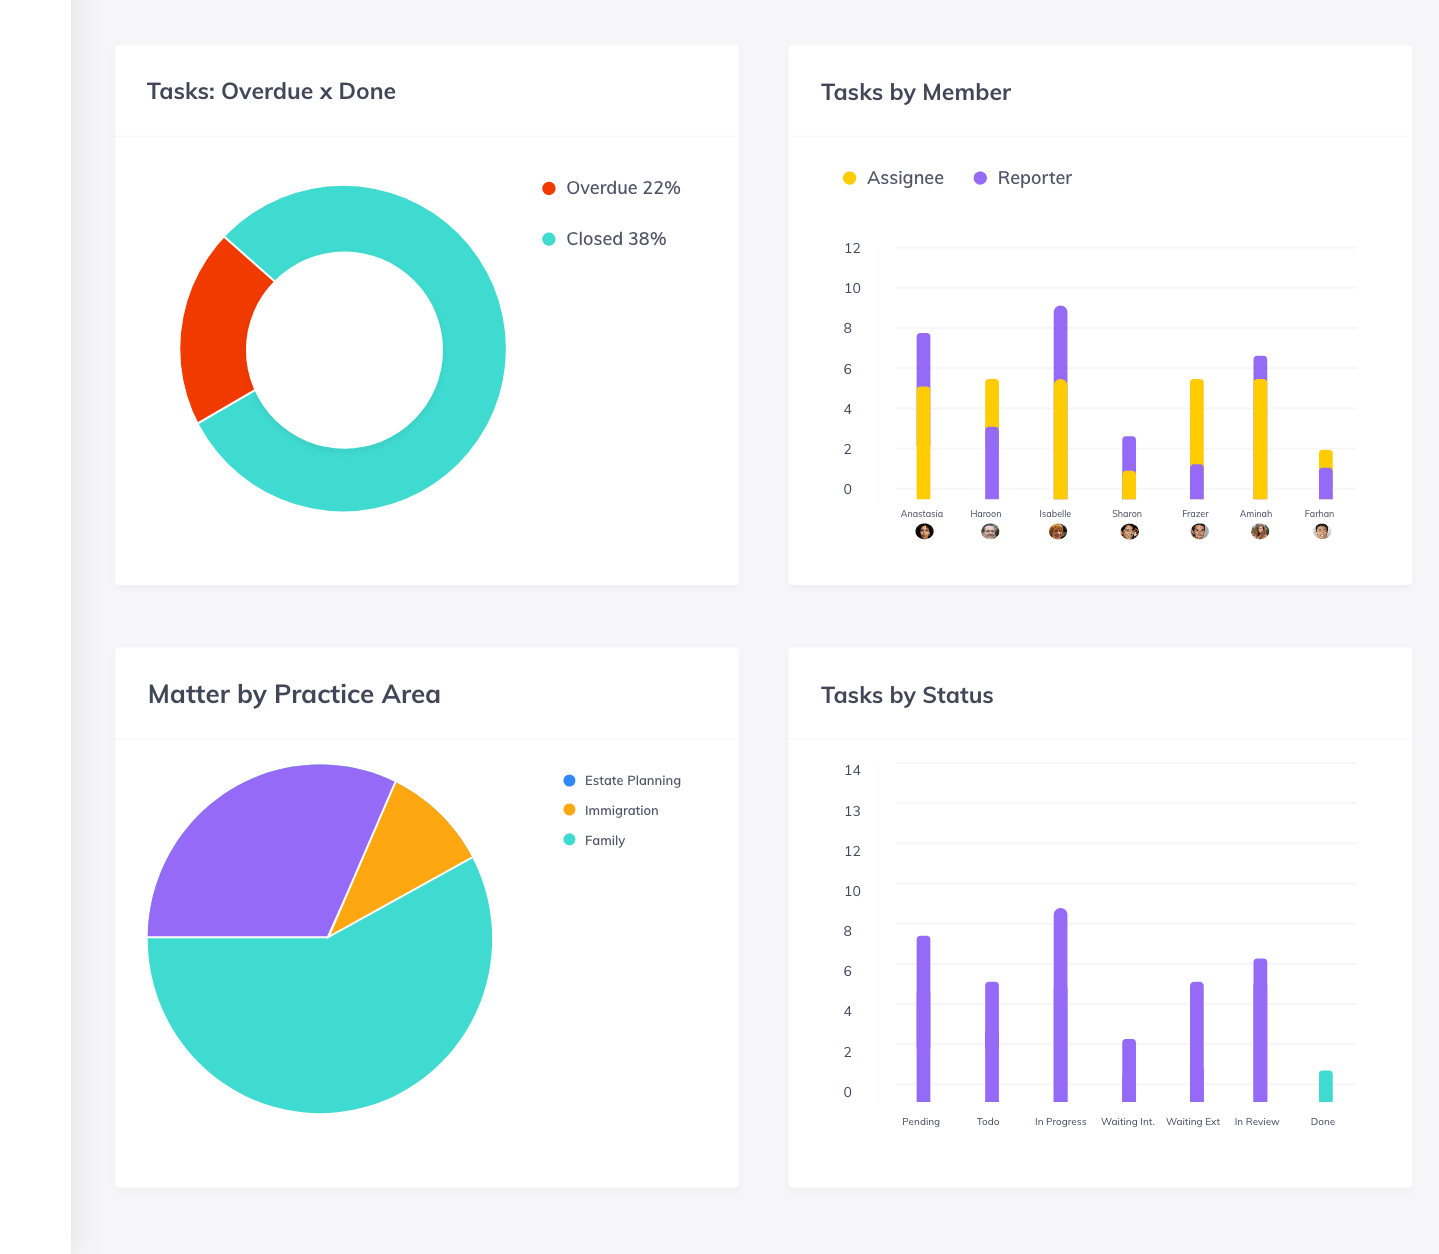This screenshot has height=1254, width=1439.
Task: Click the red Overdue legend dot
Action: click(x=547, y=187)
